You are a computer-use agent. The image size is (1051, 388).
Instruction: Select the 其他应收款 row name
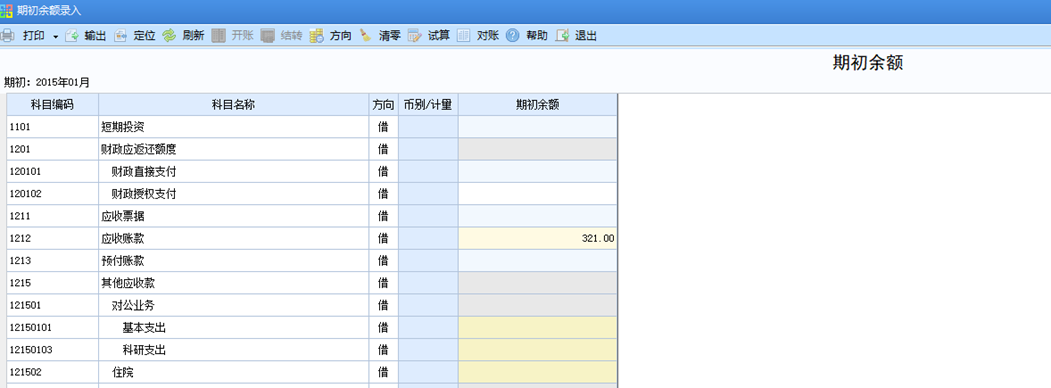128,283
